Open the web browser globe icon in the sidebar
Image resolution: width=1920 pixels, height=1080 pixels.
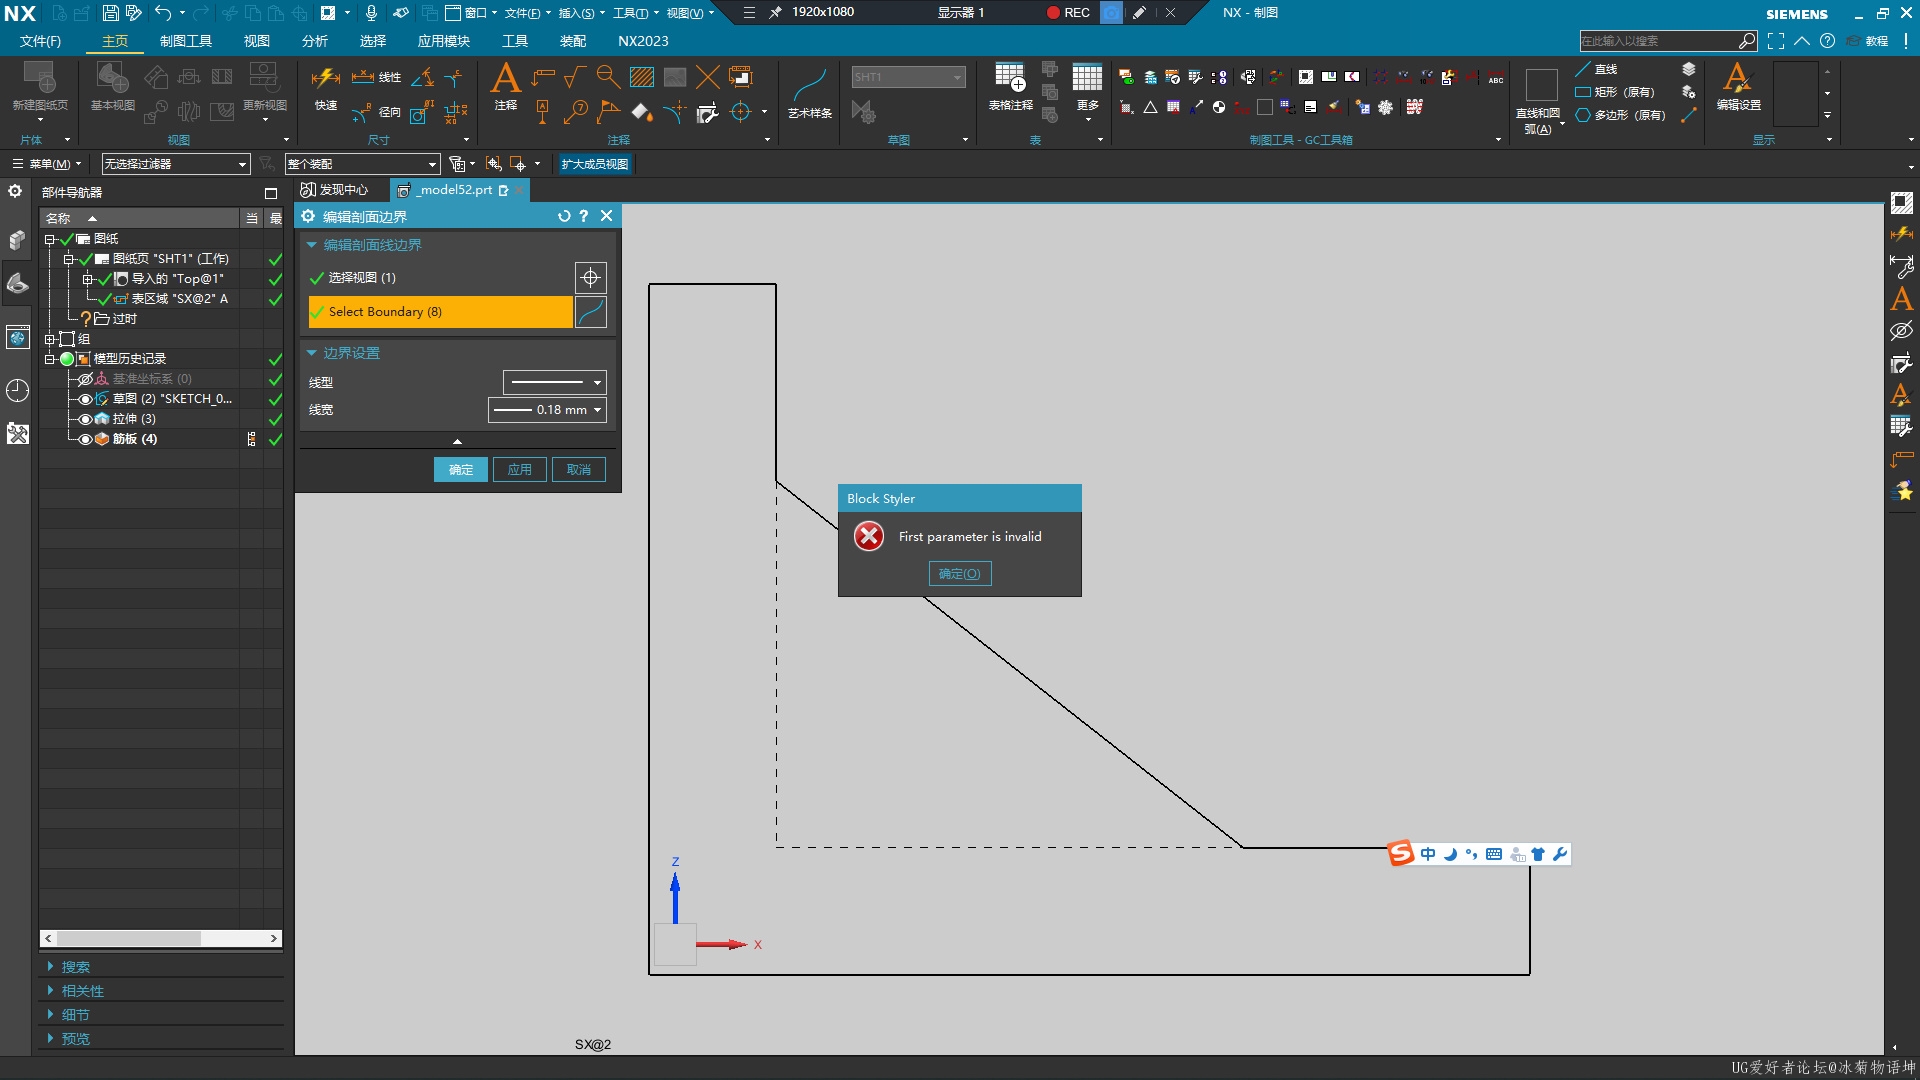coord(17,337)
